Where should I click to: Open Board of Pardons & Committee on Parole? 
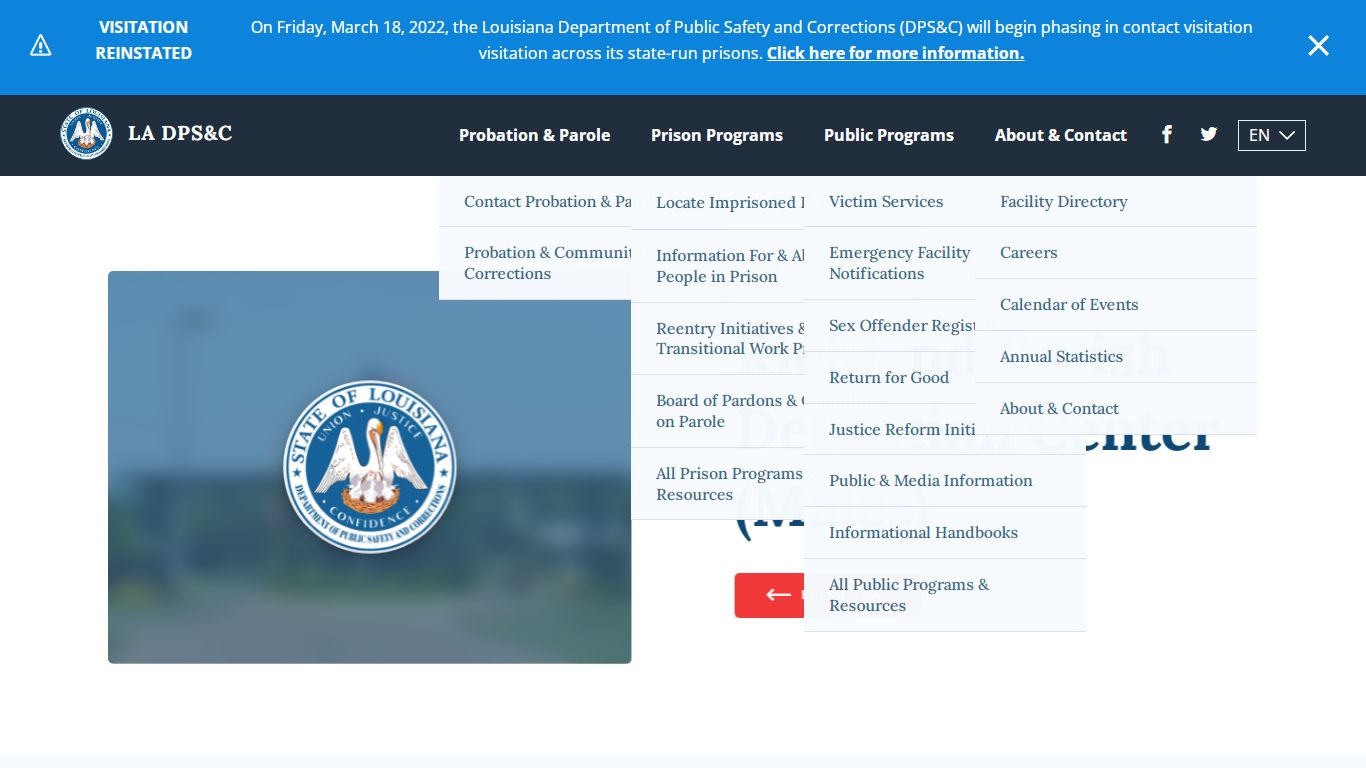[717, 411]
